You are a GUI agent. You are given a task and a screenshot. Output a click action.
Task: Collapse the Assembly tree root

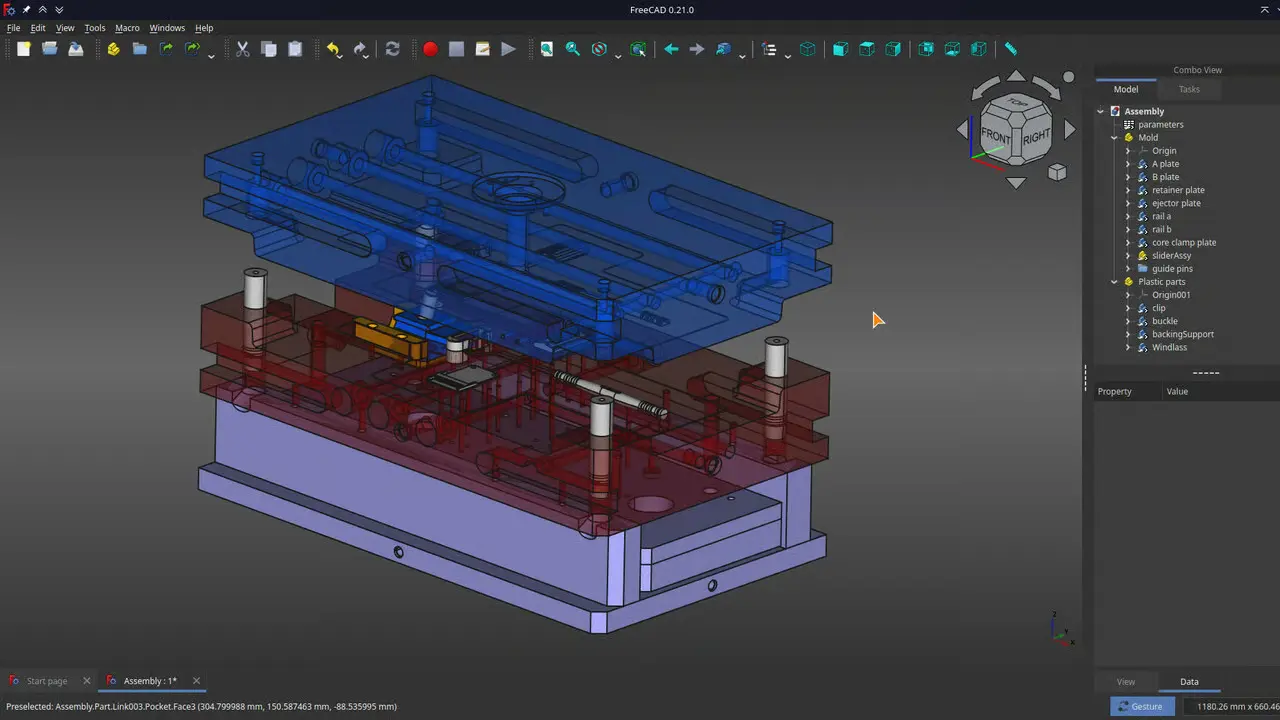tap(1101, 111)
